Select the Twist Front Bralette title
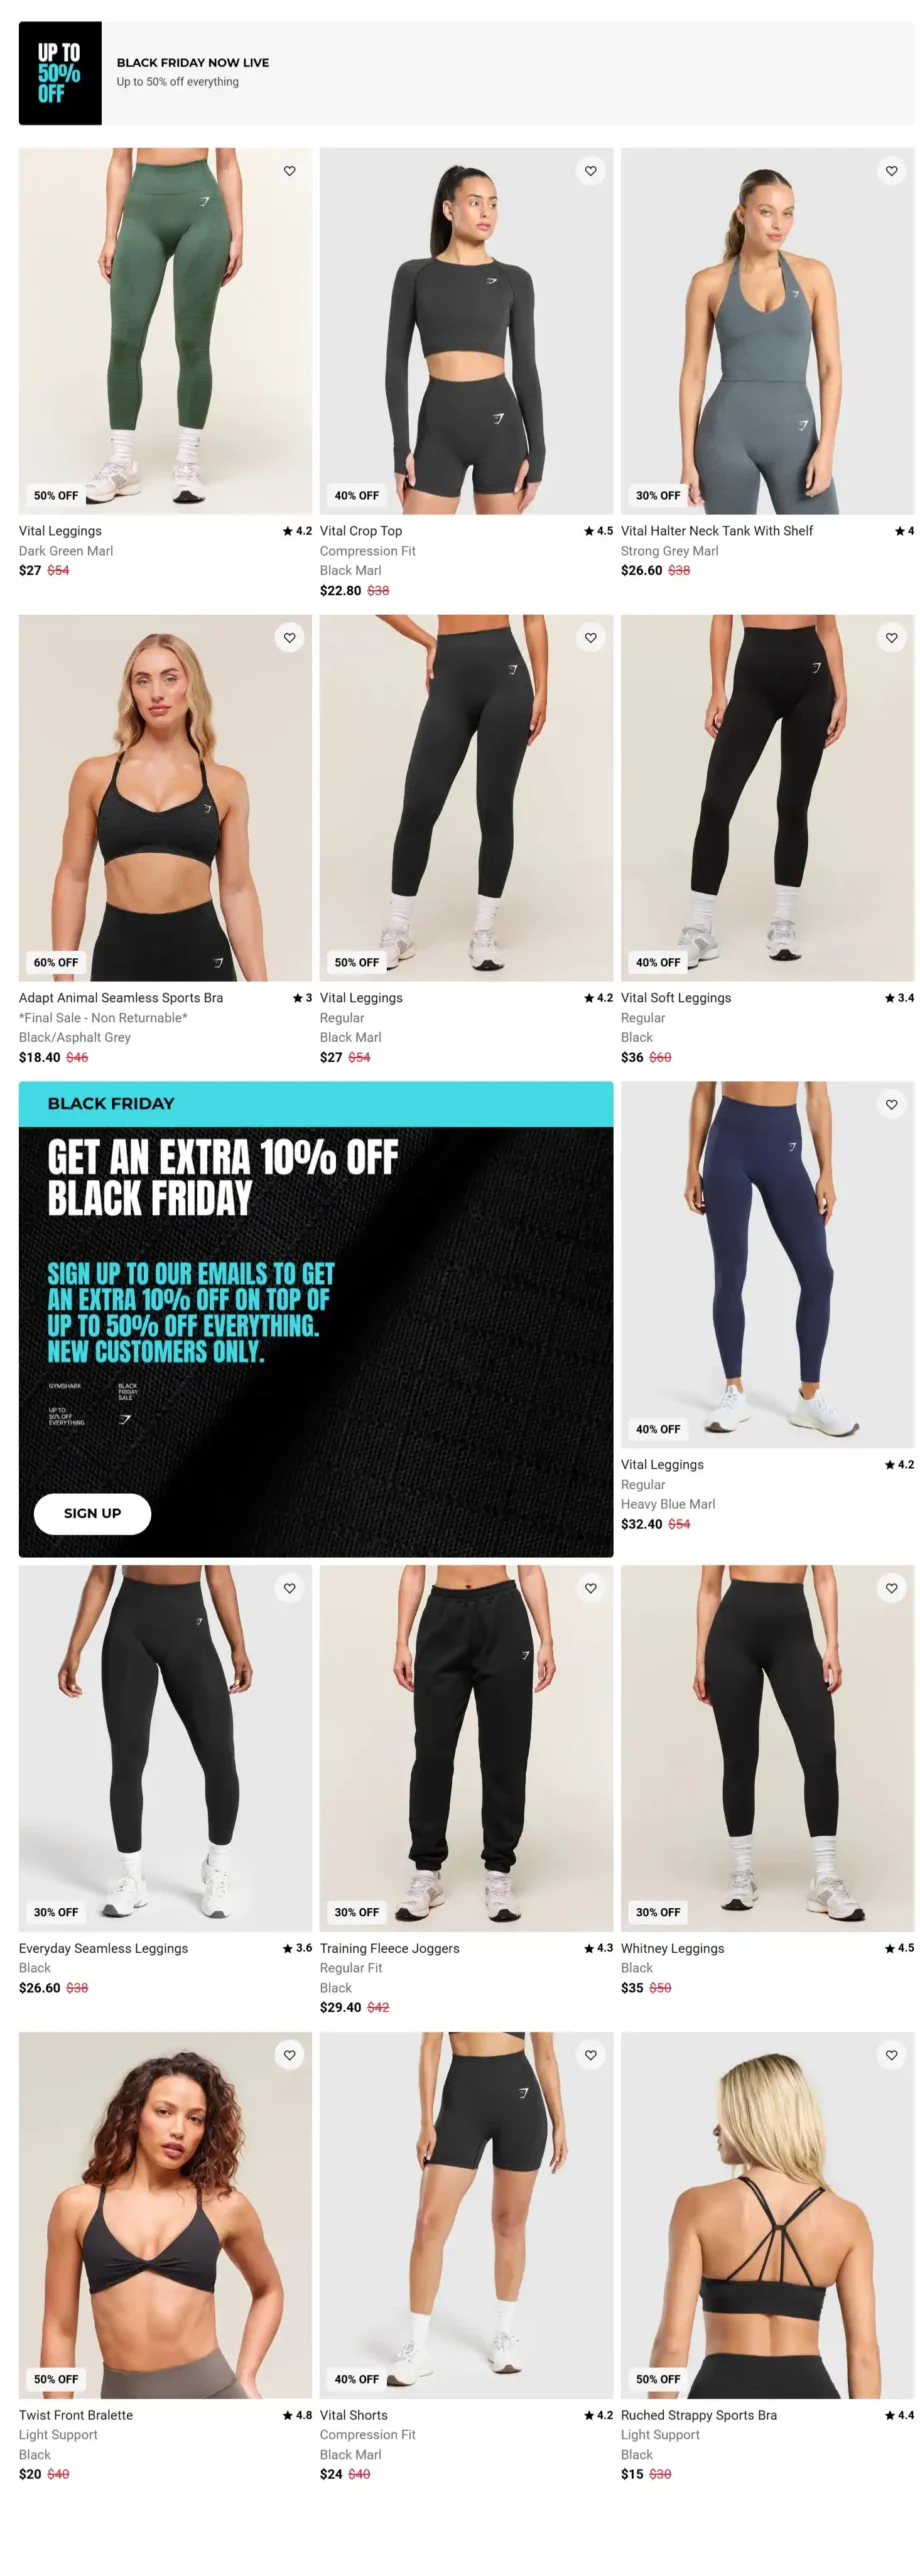This screenshot has width=920, height=2560. [76, 2415]
